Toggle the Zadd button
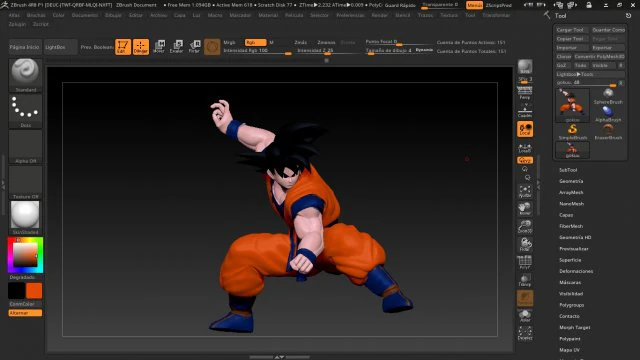 (x=301, y=42)
